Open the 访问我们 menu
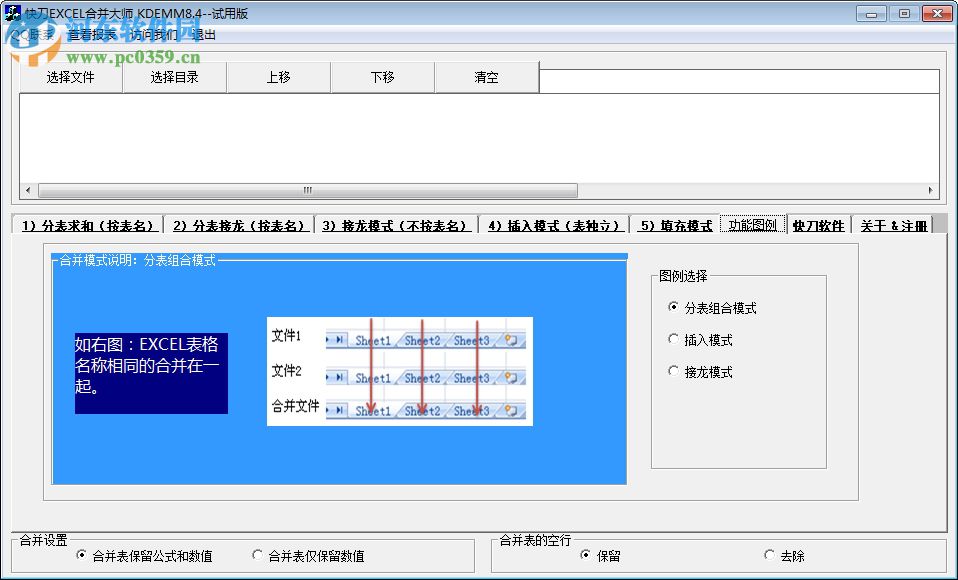This screenshot has width=958, height=580. click(x=152, y=33)
